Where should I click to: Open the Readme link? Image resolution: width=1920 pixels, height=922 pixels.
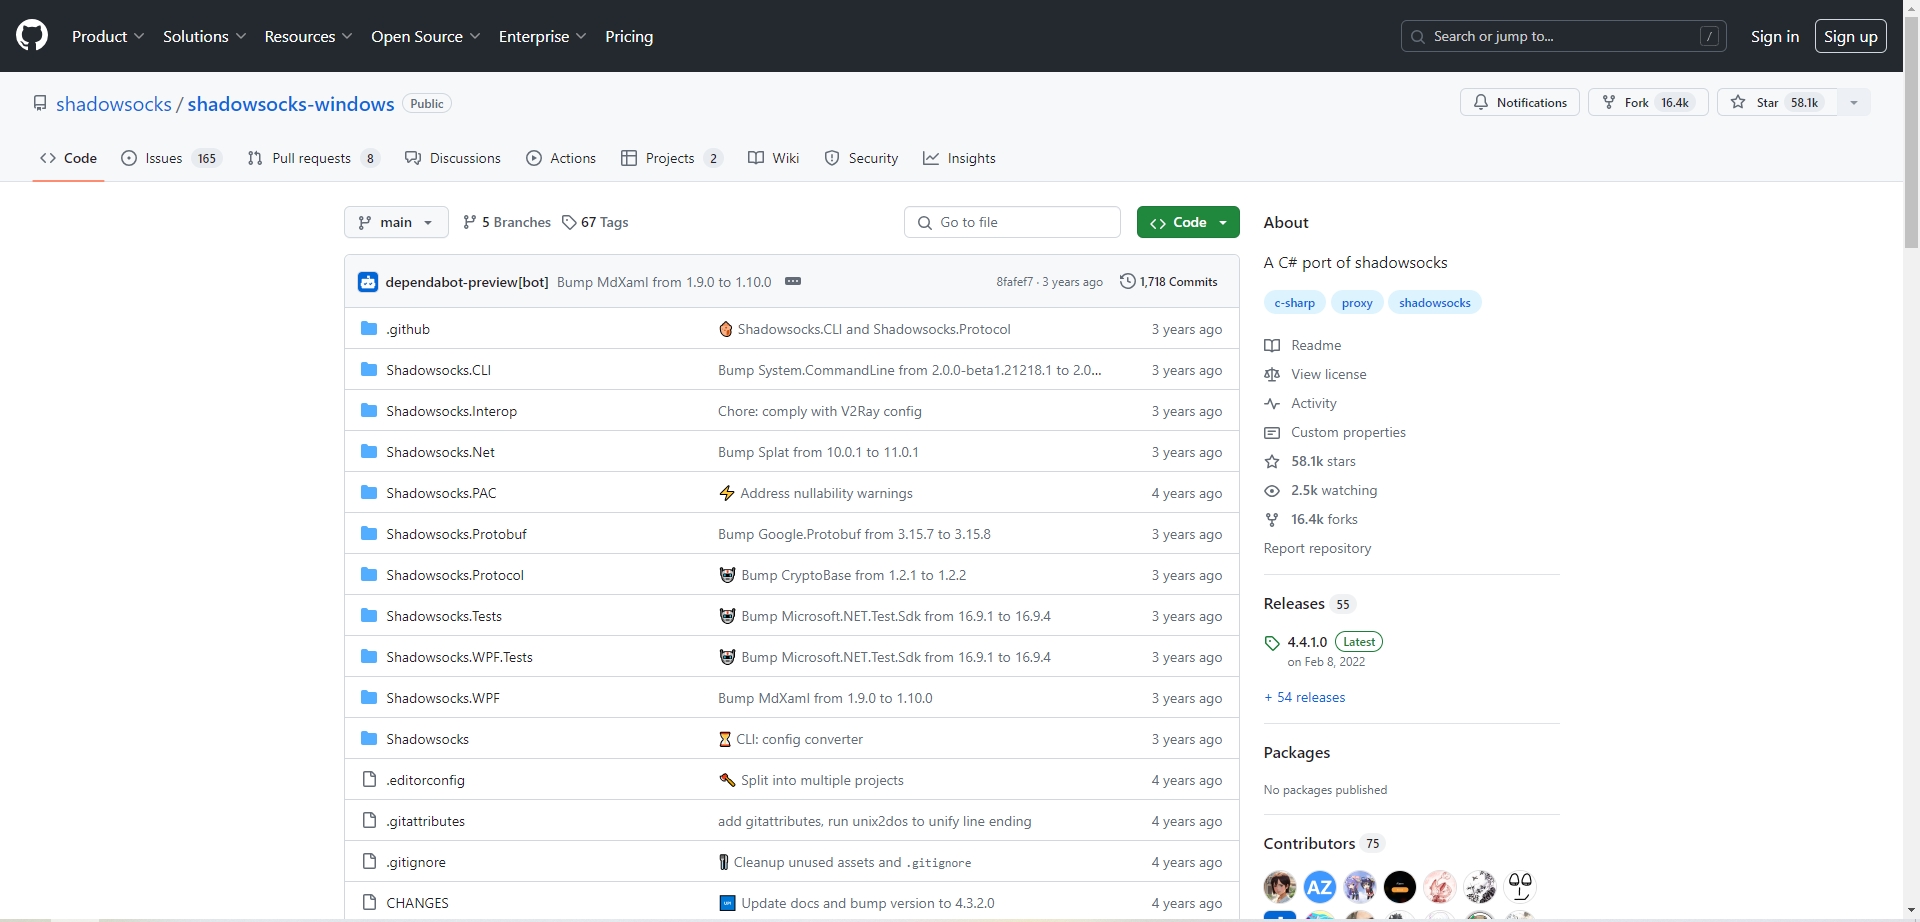pos(1303,345)
